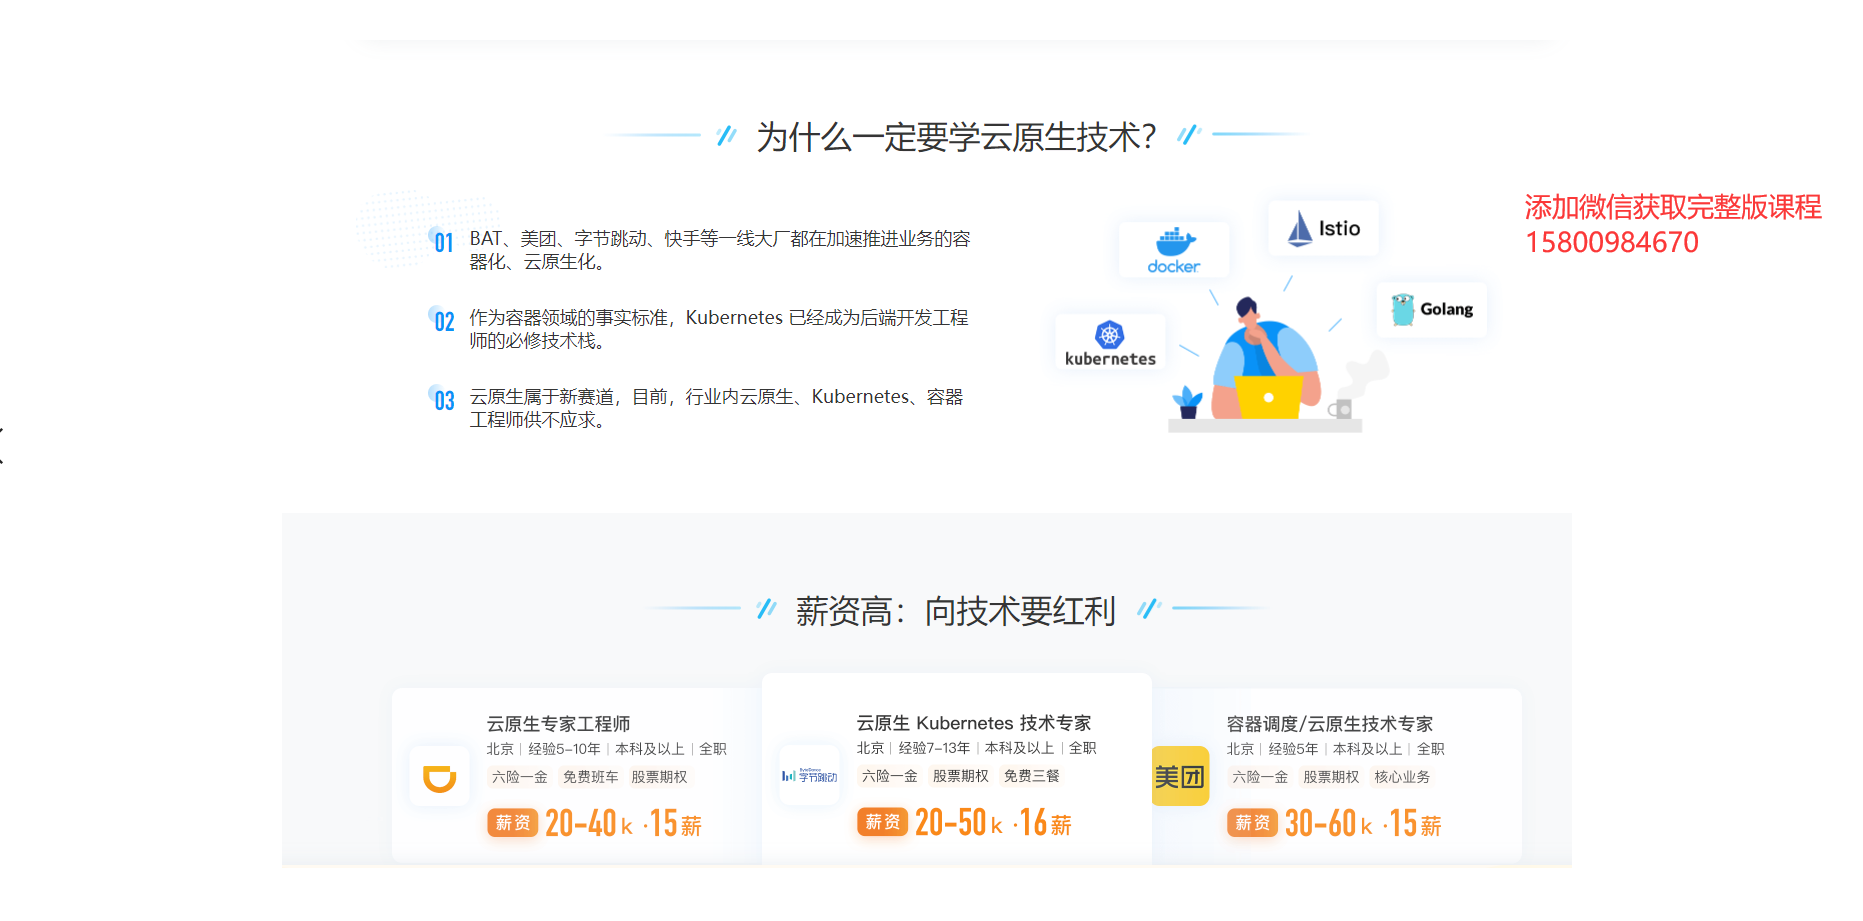Click the 01 number badge
Image resolution: width=1863 pixels, height=921 pixels.
click(443, 241)
